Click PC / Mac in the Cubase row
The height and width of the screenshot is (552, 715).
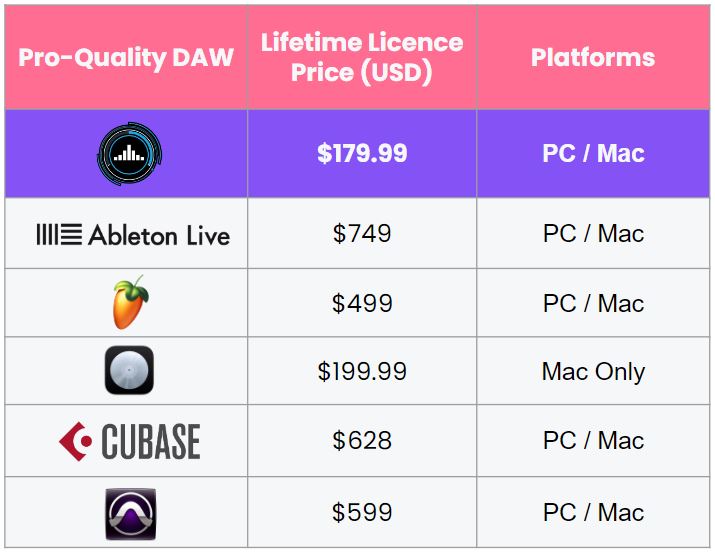(x=593, y=441)
